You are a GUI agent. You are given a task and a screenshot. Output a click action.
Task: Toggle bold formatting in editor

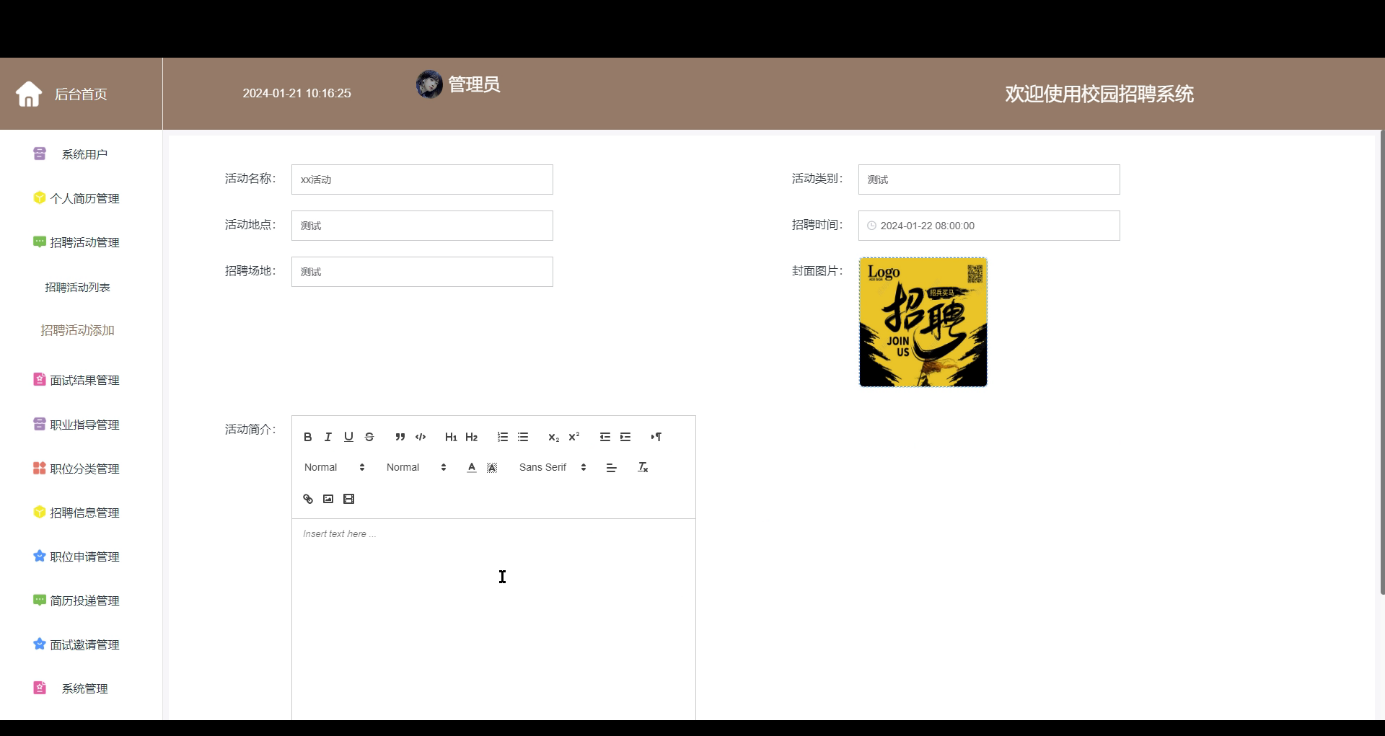[308, 437]
